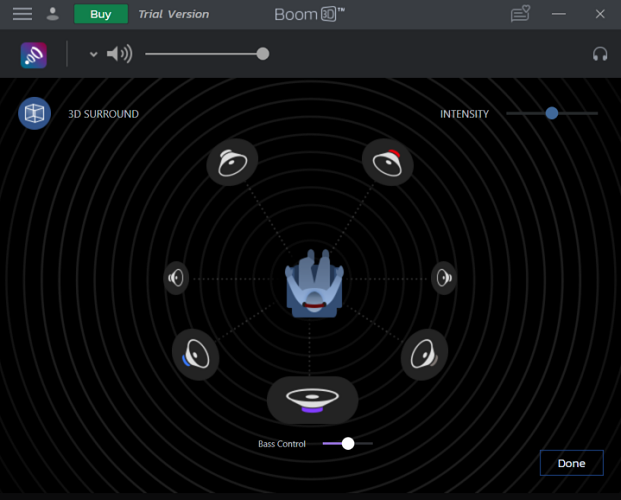Open the hamburger menu
621x500 pixels.
pyautogui.click(x=22, y=14)
